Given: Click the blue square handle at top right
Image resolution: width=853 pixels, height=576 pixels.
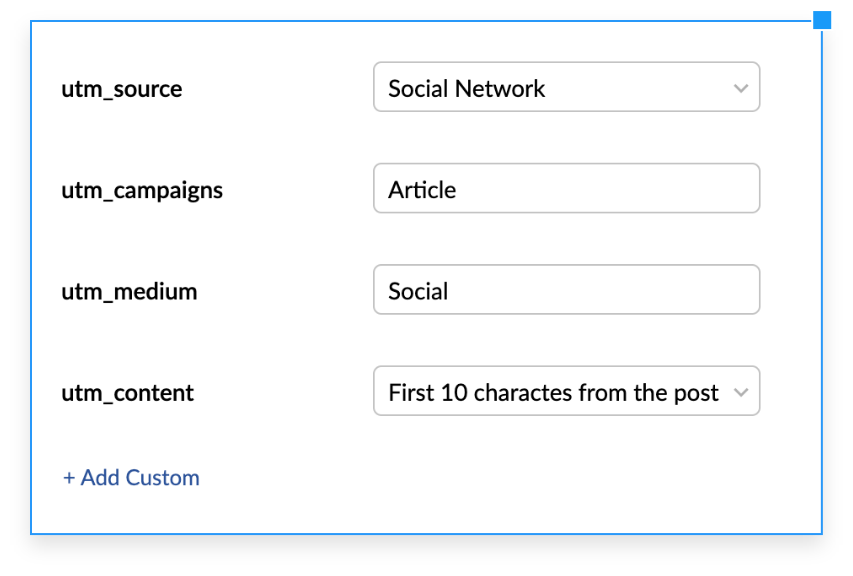Looking at the screenshot, I should [822, 20].
